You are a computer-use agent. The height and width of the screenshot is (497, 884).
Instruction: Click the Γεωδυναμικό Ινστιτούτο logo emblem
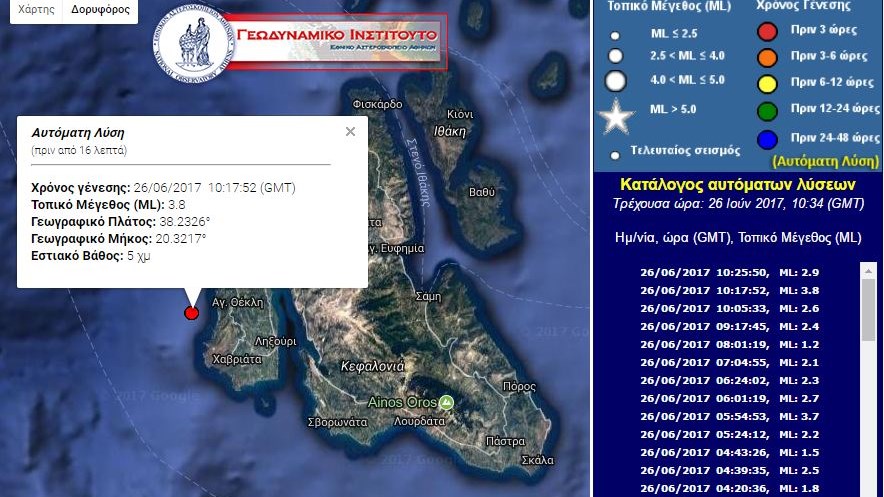coord(195,44)
